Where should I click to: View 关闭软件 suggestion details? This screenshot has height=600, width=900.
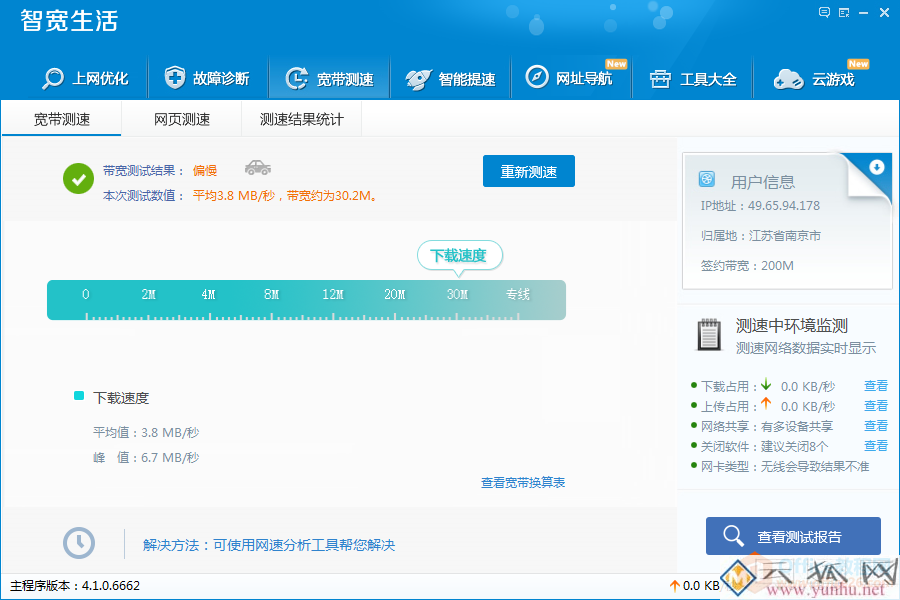tap(875, 446)
